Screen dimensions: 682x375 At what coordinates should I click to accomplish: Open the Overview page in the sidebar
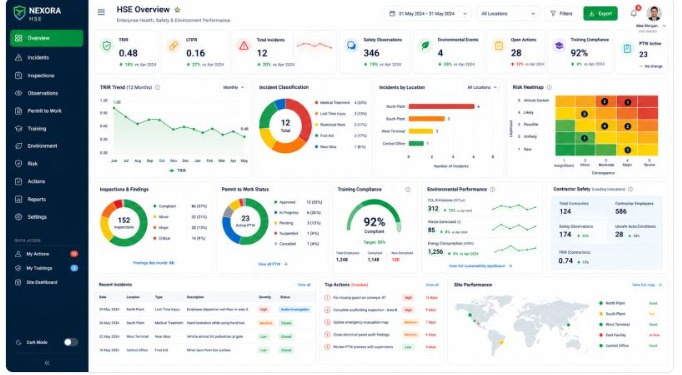47,38
